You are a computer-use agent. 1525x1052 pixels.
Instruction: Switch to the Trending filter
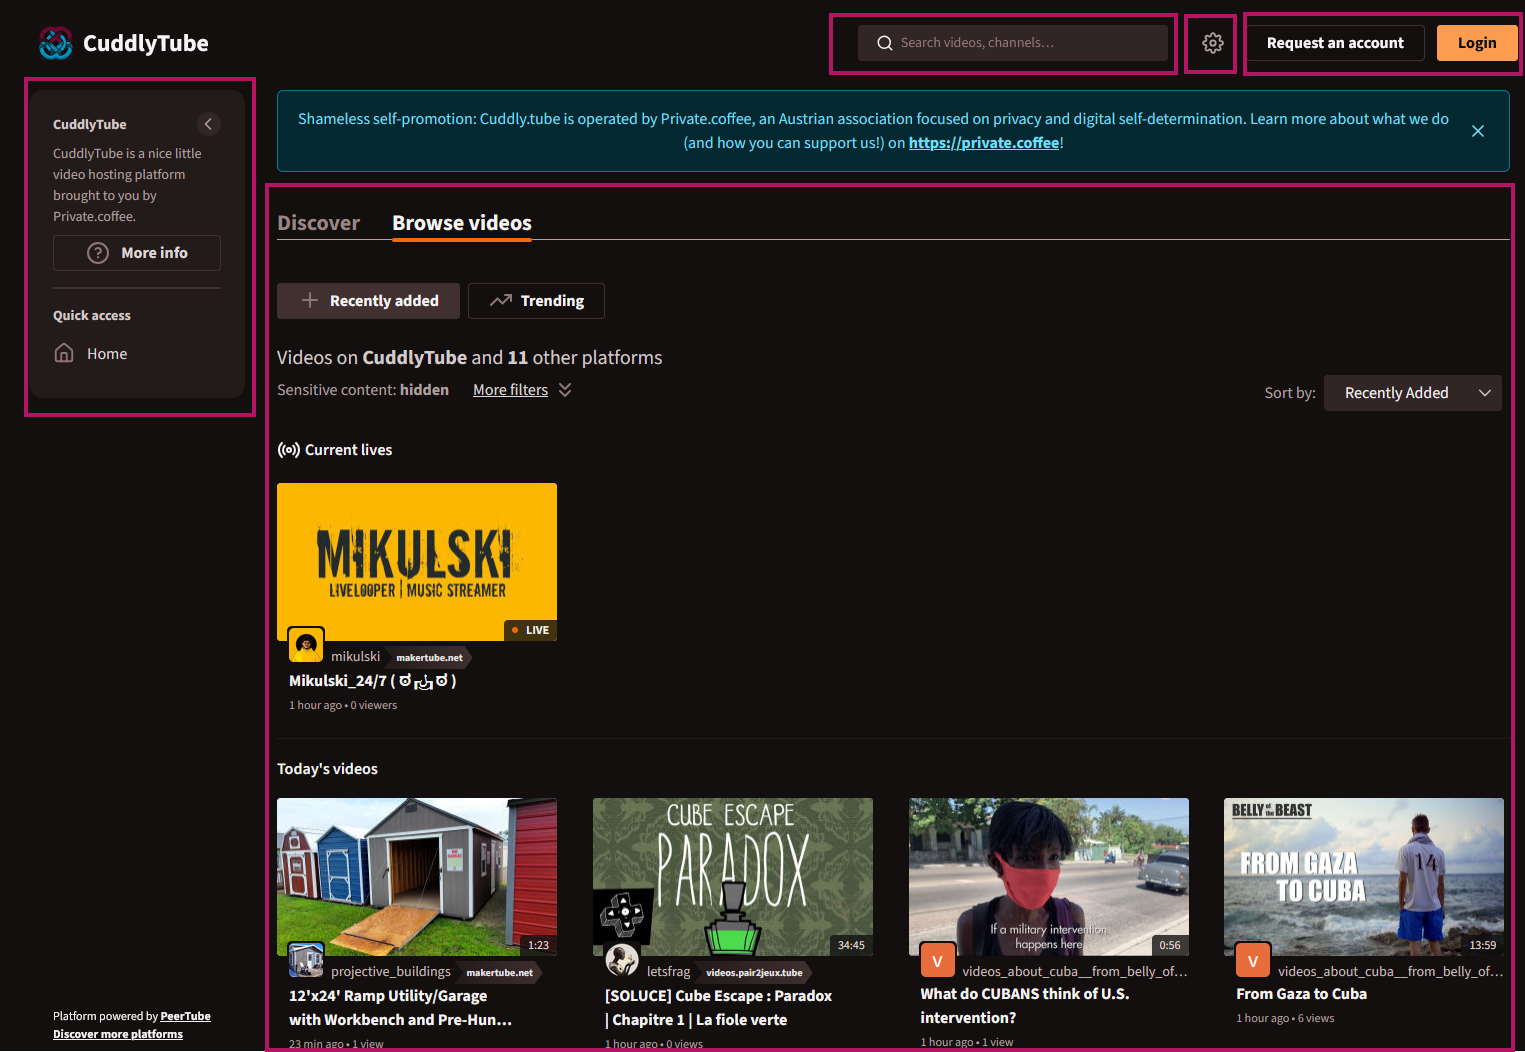pyautogui.click(x=536, y=301)
